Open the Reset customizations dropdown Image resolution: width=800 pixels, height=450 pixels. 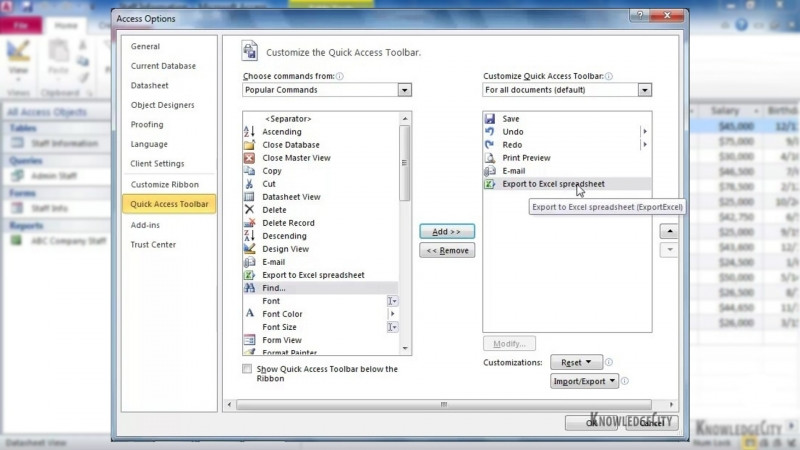click(x=576, y=362)
